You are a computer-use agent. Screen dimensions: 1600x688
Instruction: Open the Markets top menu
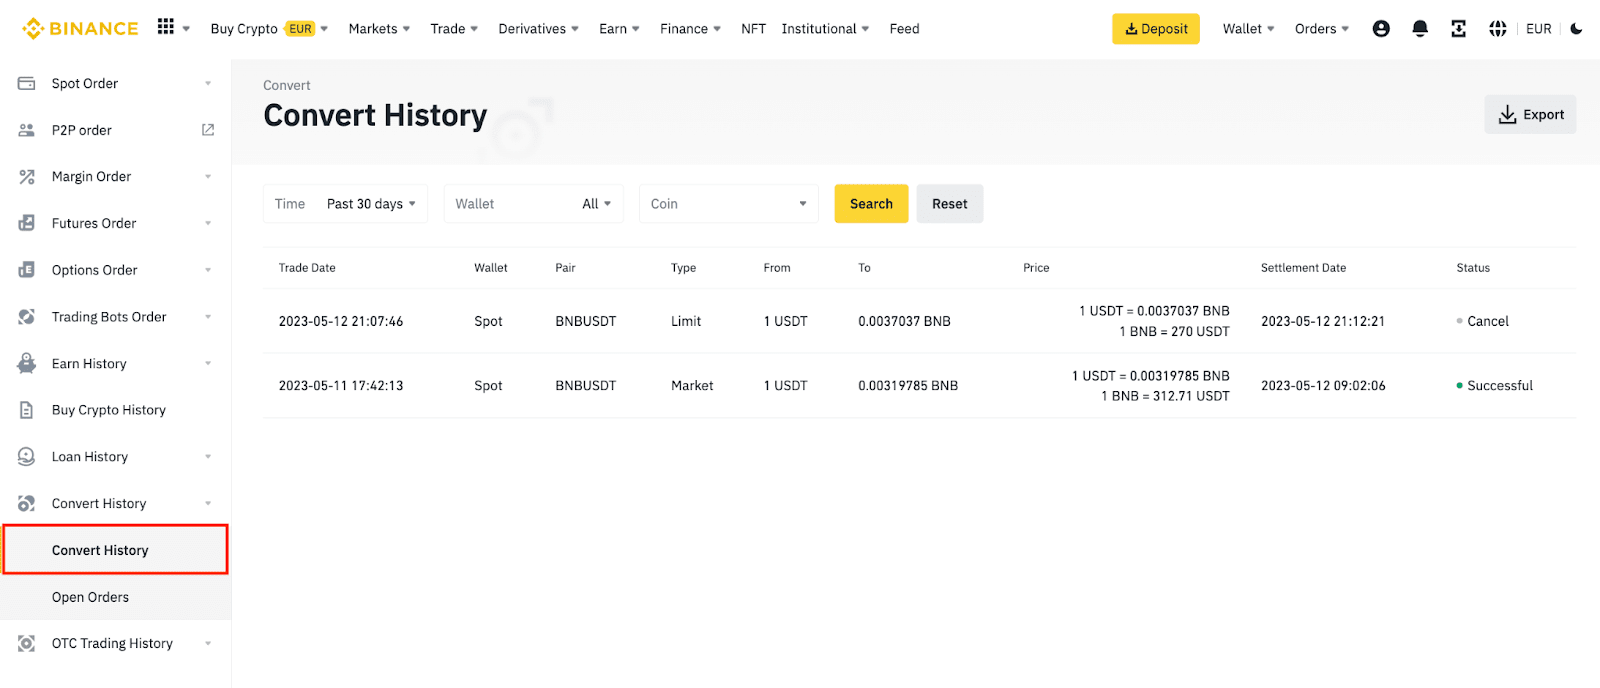point(379,29)
